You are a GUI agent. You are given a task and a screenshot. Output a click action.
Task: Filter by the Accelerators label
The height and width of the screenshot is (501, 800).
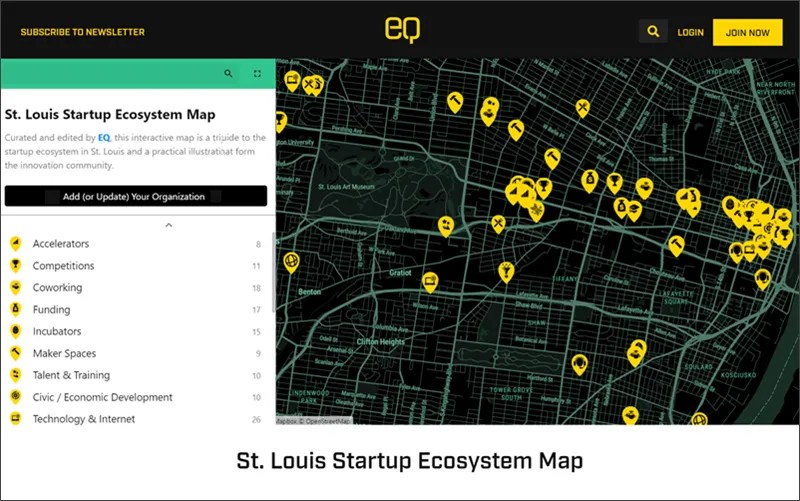pos(61,244)
